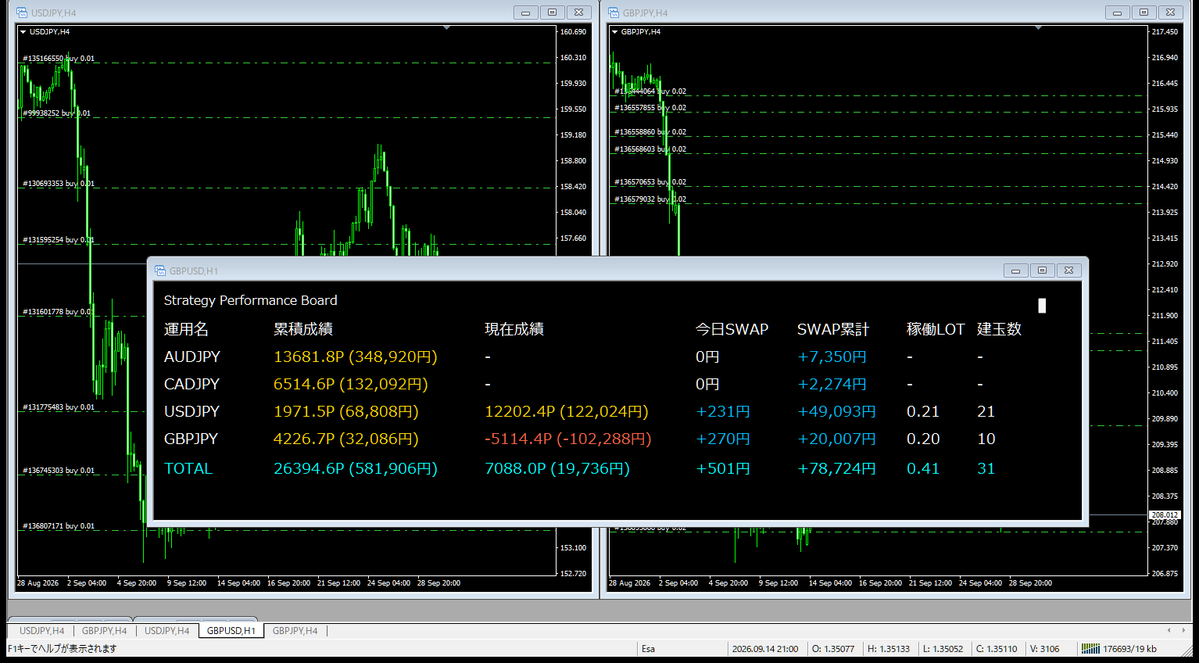
Task: Click the USDJPY,H4 window title icon
Action: (x=22, y=12)
